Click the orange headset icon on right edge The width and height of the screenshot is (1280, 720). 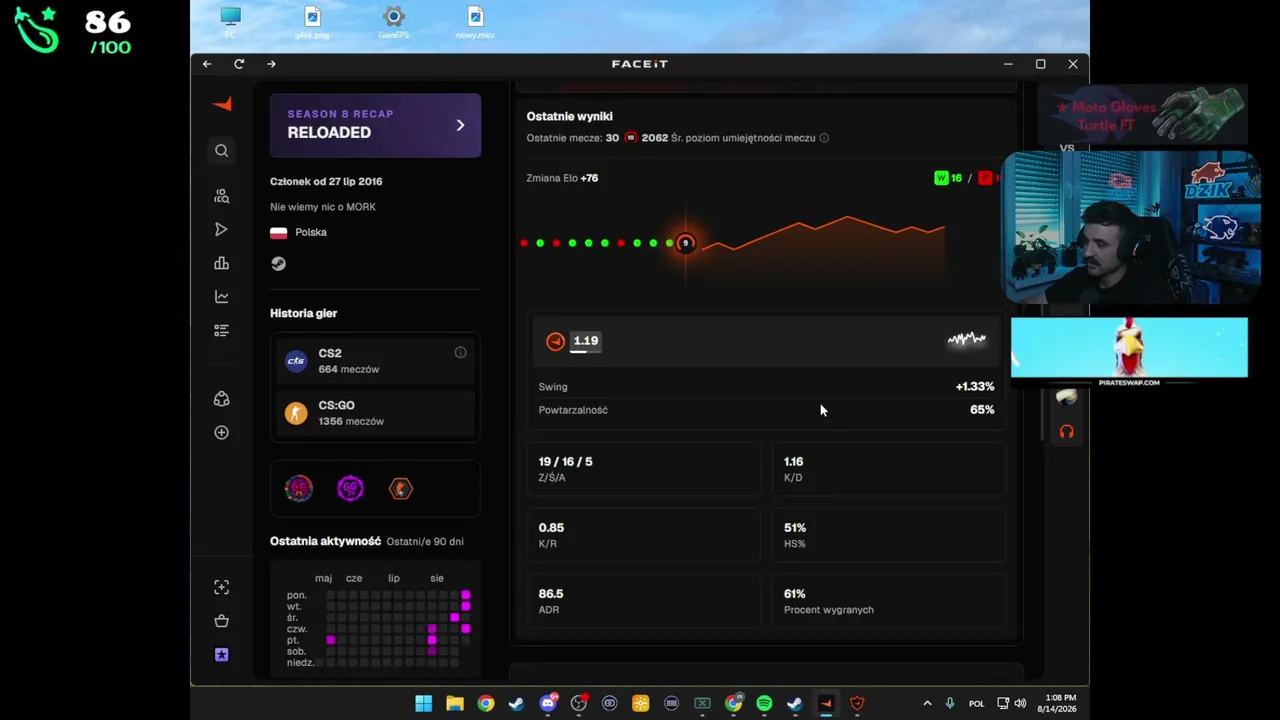(x=1067, y=432)
